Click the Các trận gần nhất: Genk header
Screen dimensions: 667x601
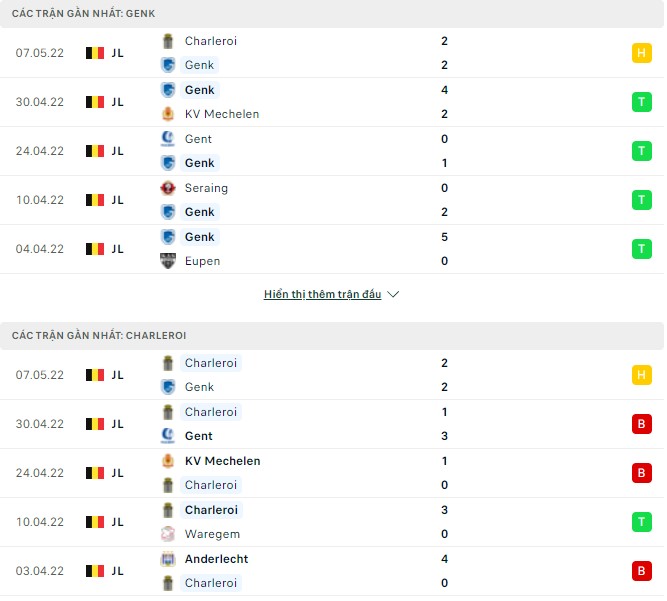click(83, 13)
